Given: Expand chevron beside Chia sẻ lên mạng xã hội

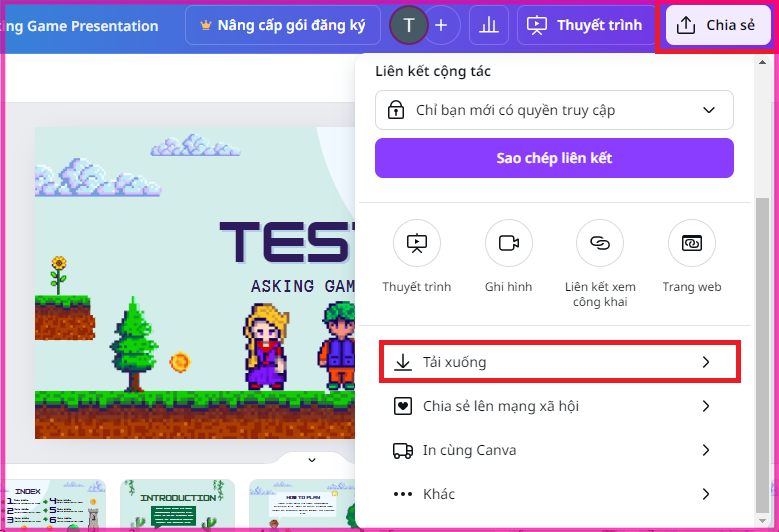Looking at the screenshot, I should 706,406.
